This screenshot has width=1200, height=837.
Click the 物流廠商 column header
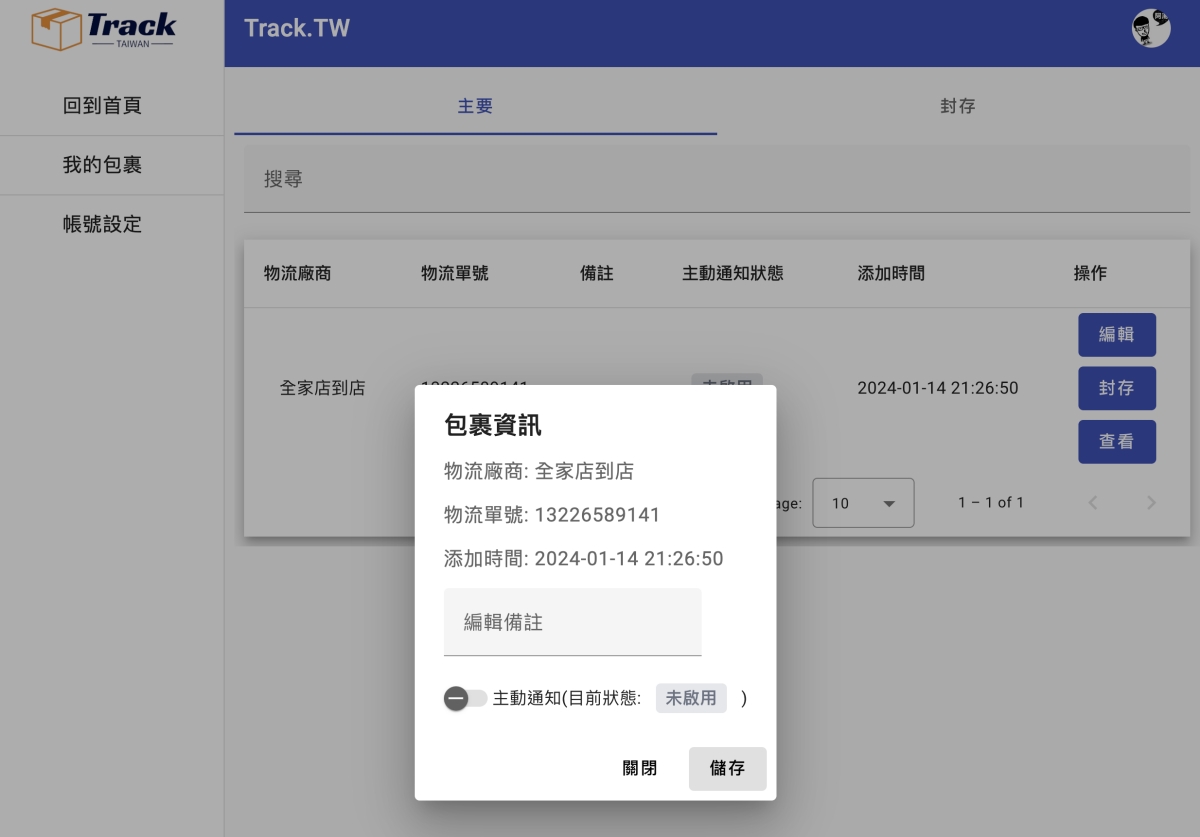[x=297, y=273]
